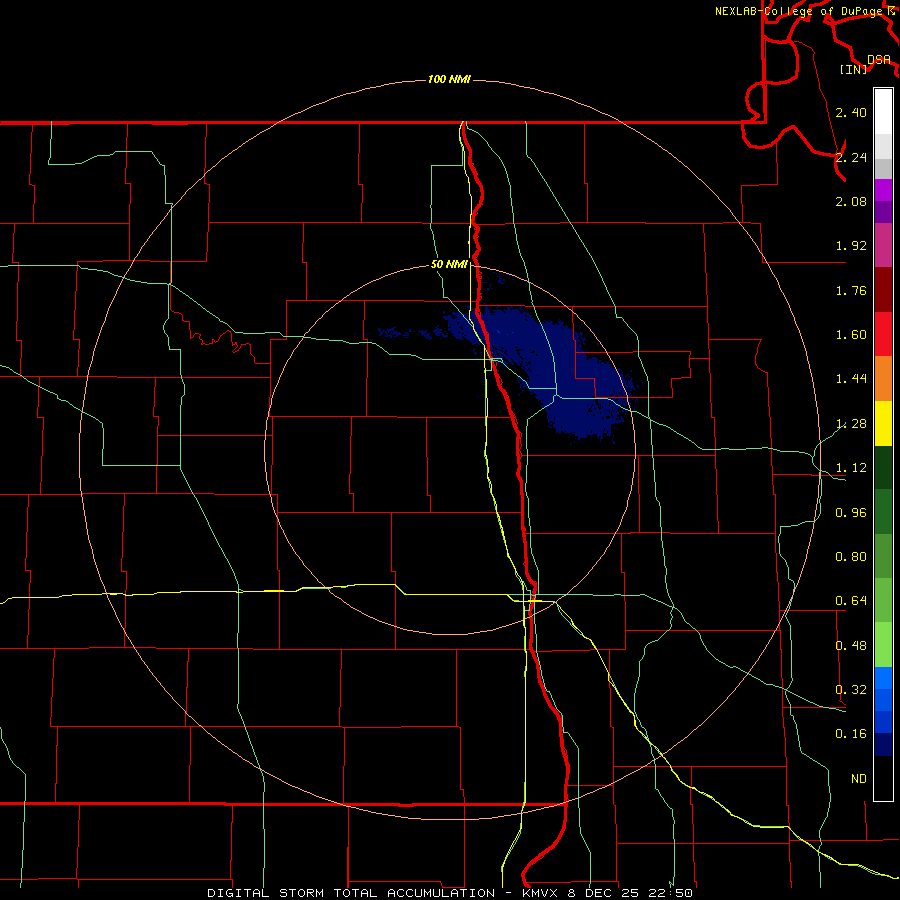The image size is (900, 900).
Task: Click the '50 NMI' range ring label
Action: click(x=449, y=264)
